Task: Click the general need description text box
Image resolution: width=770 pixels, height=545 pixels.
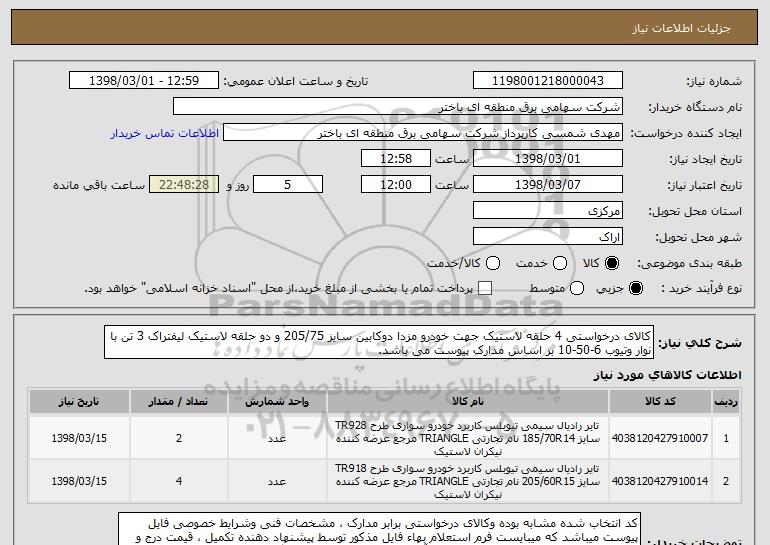Action: 379,342
